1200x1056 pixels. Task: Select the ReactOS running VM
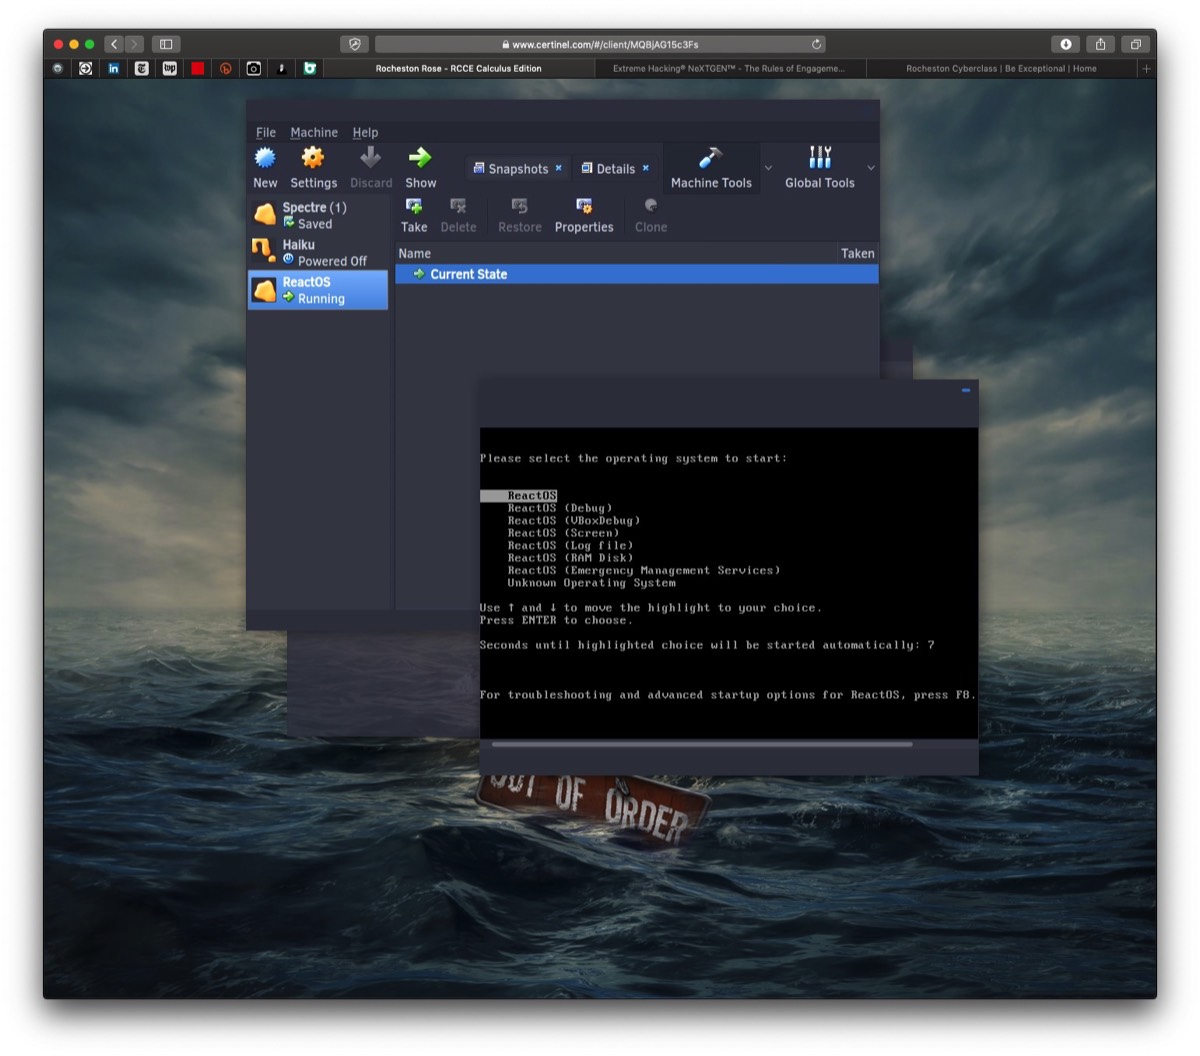pos(318,290)
